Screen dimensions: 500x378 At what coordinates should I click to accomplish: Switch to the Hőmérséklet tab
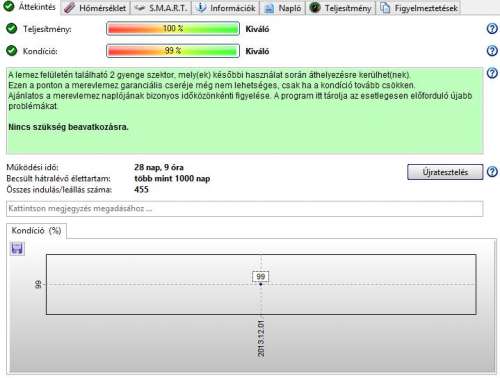(95, 8)
